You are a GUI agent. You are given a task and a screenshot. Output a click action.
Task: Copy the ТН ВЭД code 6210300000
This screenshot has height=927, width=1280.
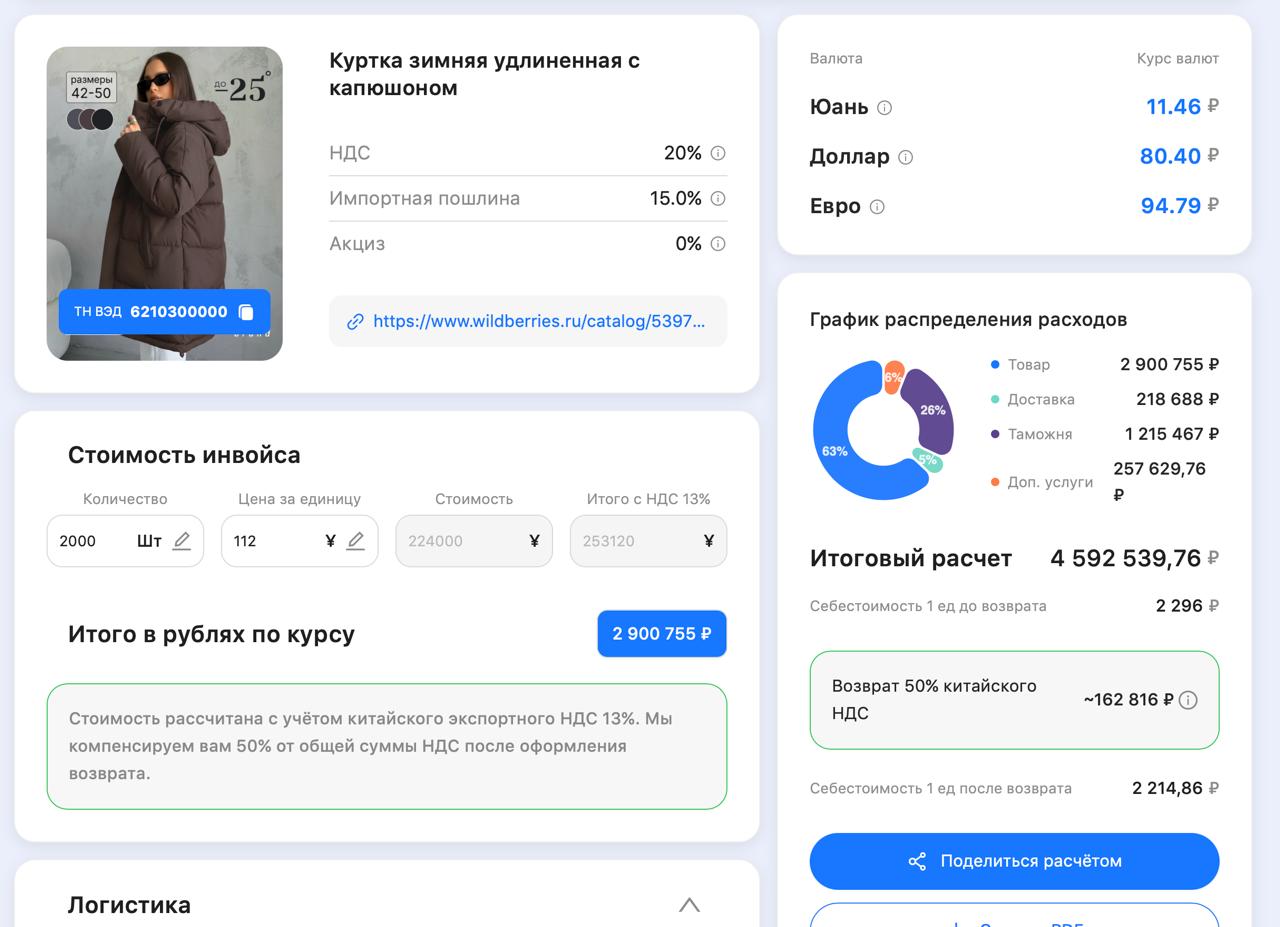(x=246, y=312)
